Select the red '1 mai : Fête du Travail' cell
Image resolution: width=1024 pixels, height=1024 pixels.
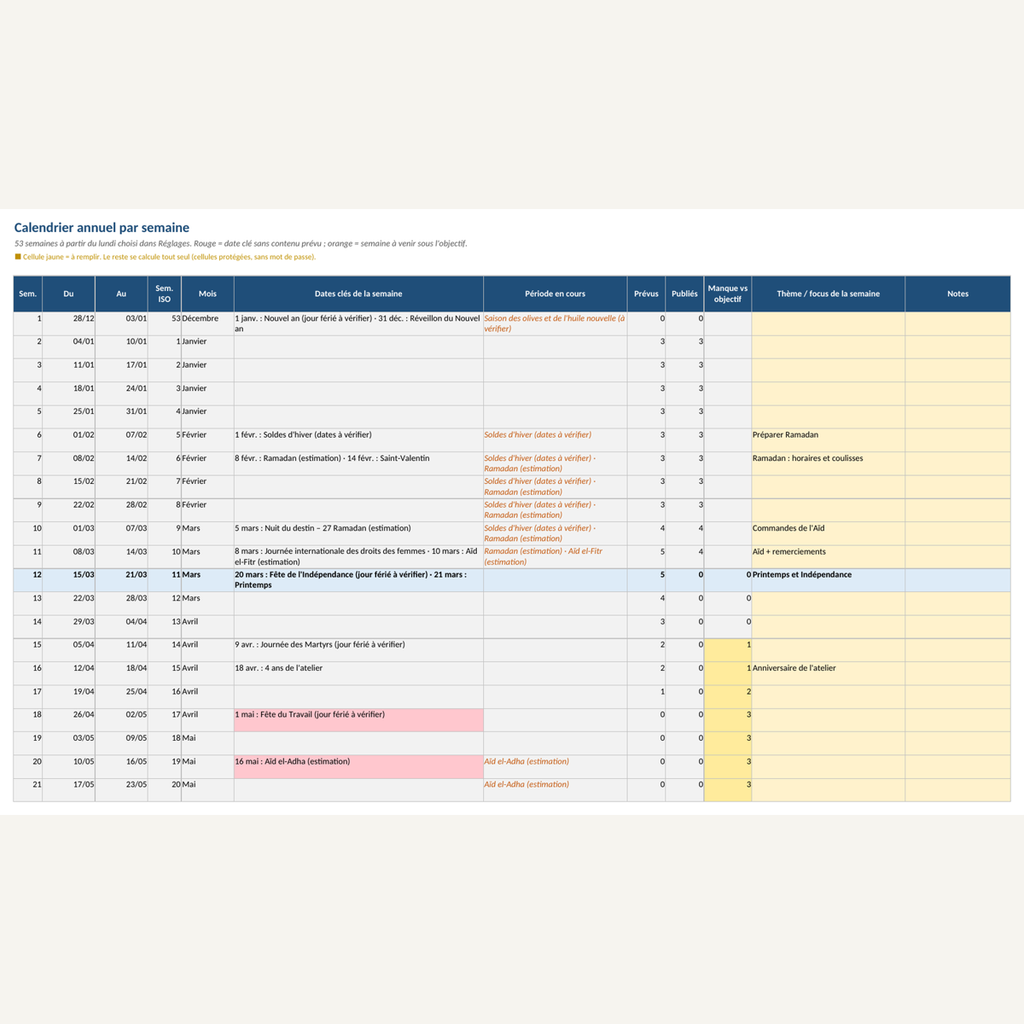pyautogui.click(x=359, y=720)
